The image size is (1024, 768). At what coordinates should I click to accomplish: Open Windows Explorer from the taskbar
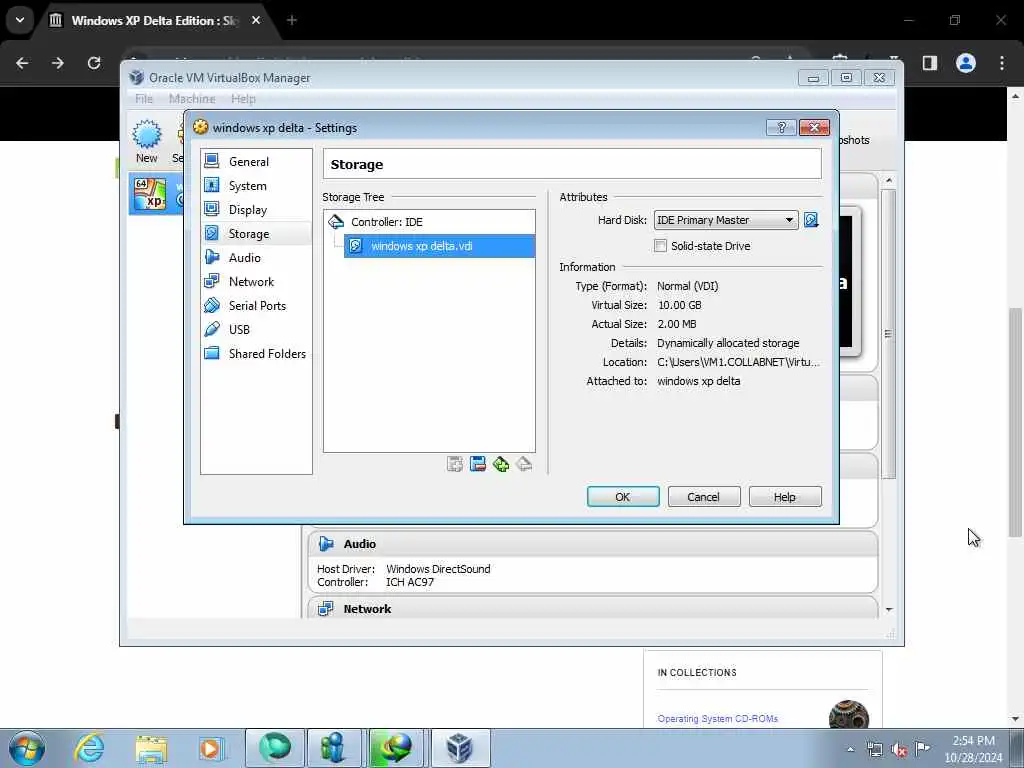(x=152, y=748)
